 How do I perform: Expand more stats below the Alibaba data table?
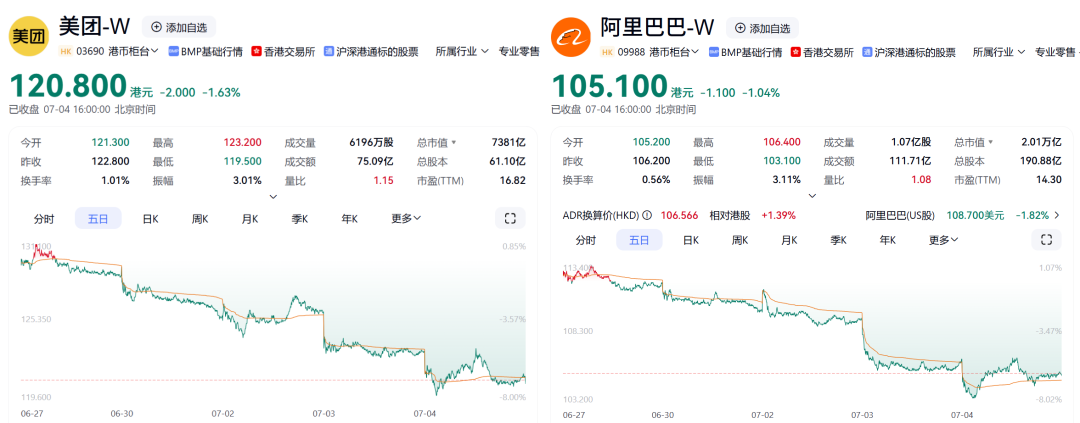click(x=812, y=196)
